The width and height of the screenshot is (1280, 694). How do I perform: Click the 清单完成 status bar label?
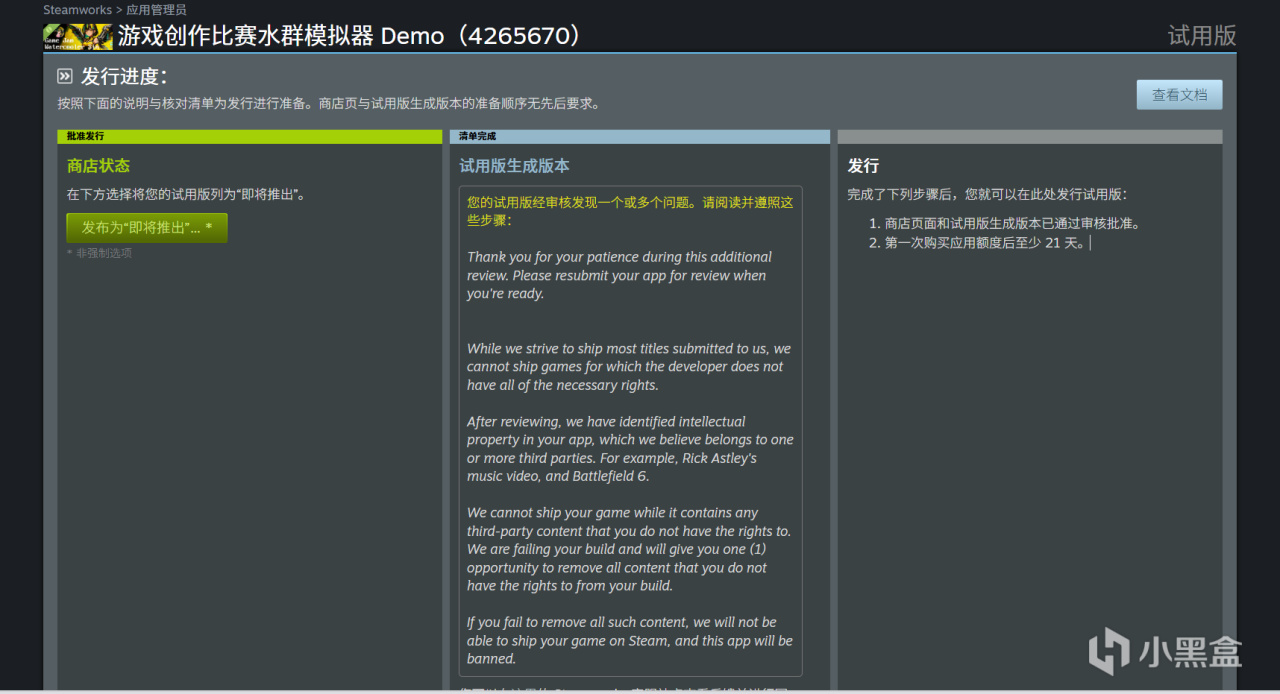click(477, 136)
